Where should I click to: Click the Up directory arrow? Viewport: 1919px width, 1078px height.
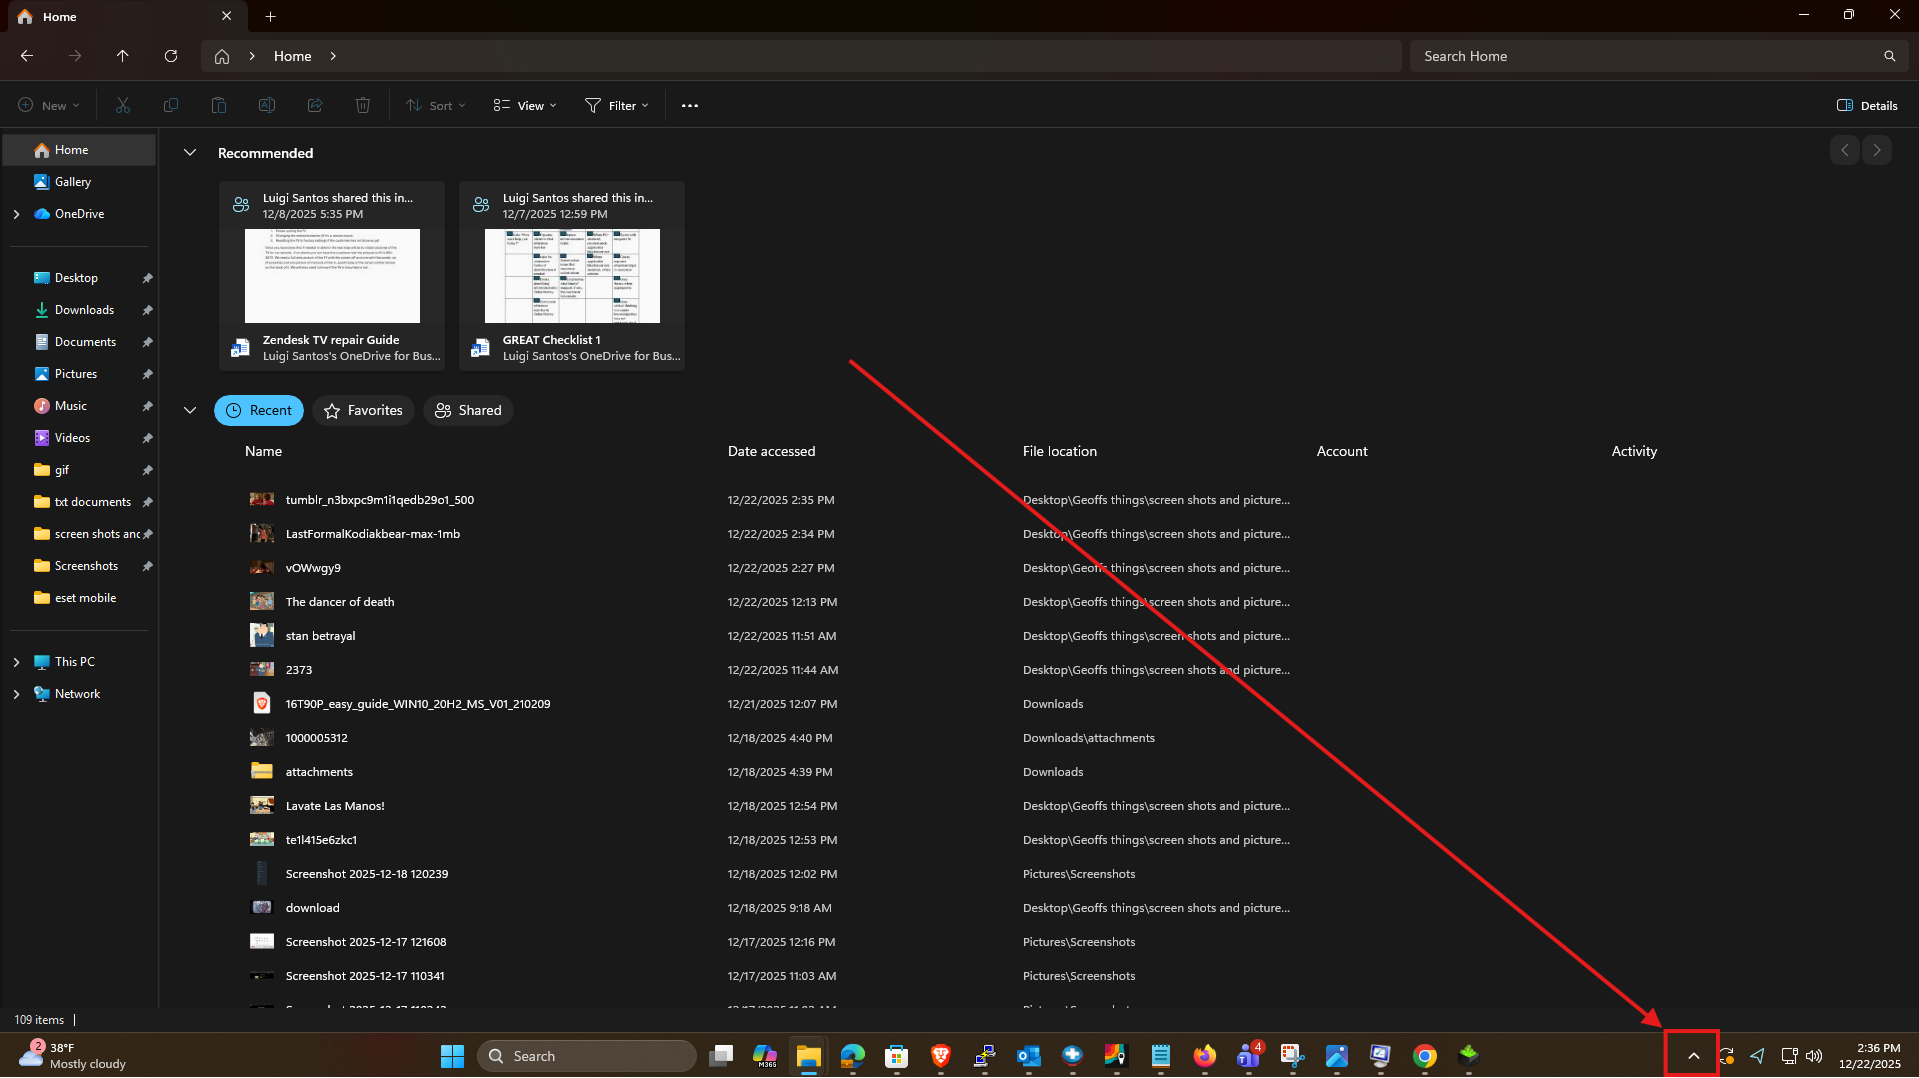(123, 56)
